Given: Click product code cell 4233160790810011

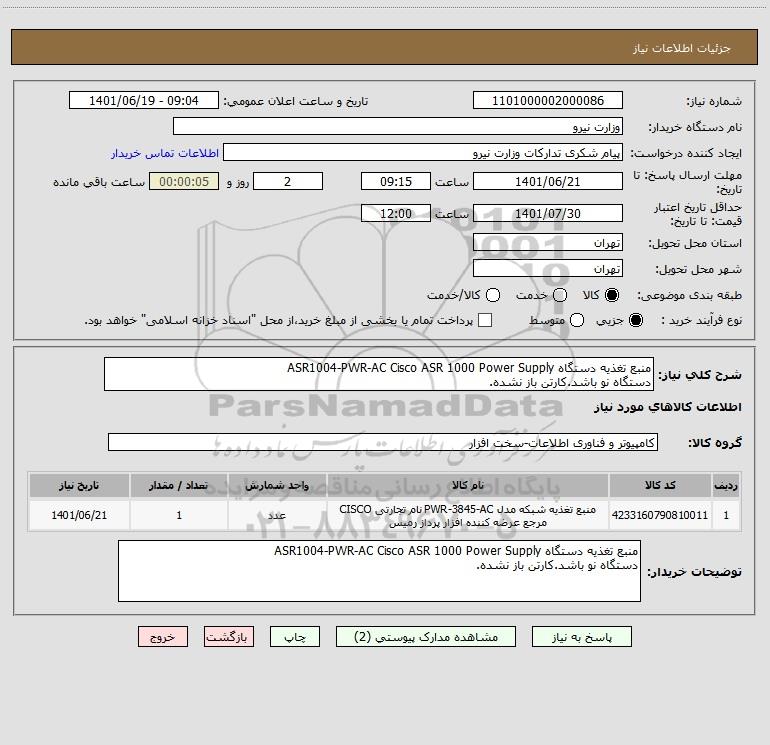Looking at the screenshot, I should [x=660, y=515].
